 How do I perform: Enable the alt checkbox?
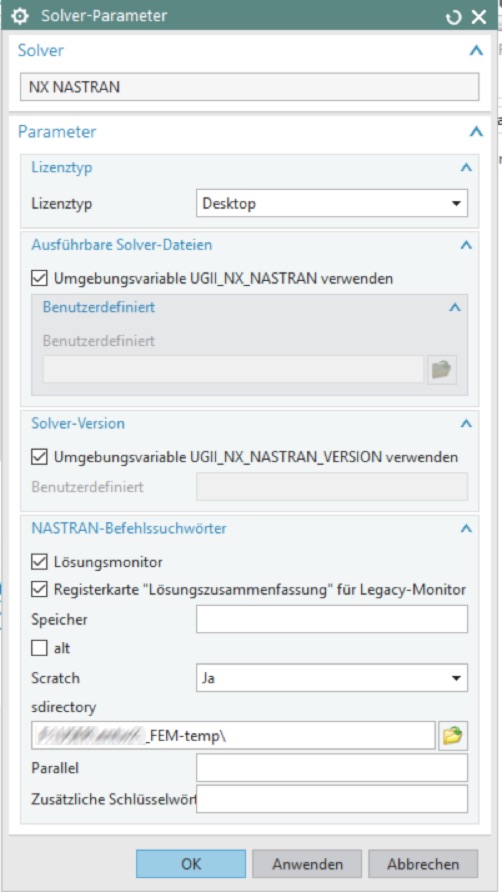tap(40, 647)
